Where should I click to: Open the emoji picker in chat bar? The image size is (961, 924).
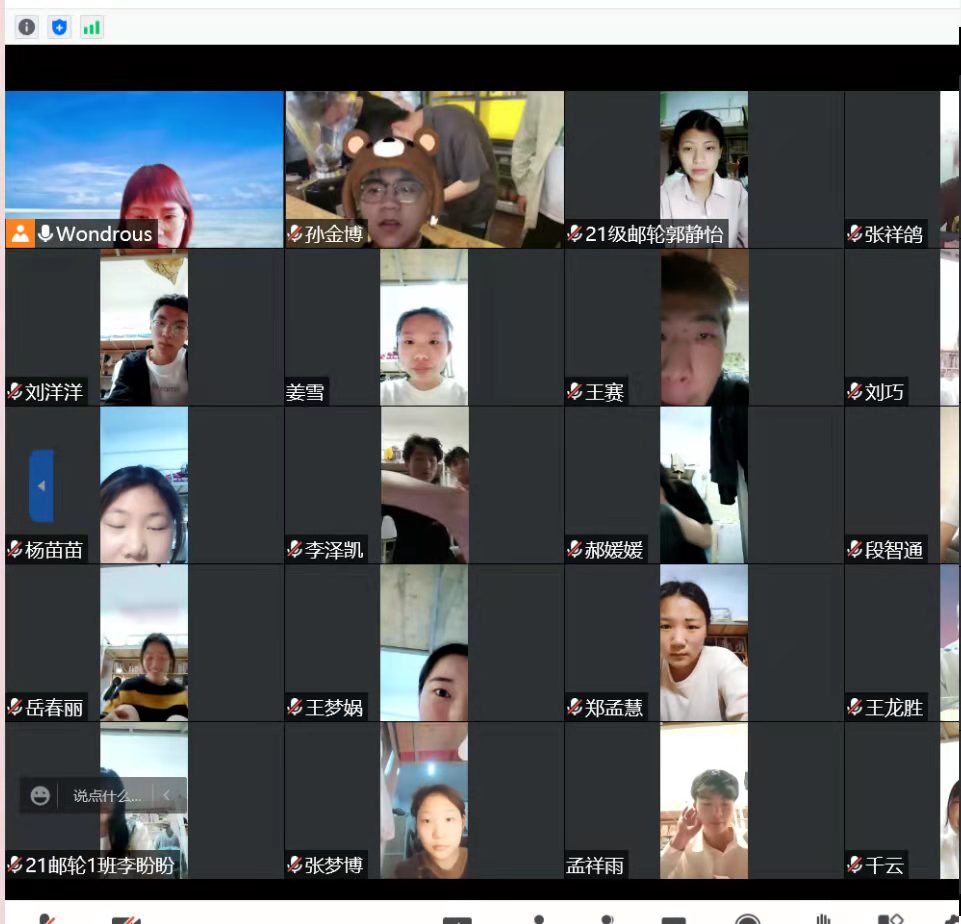click(40, 796)
